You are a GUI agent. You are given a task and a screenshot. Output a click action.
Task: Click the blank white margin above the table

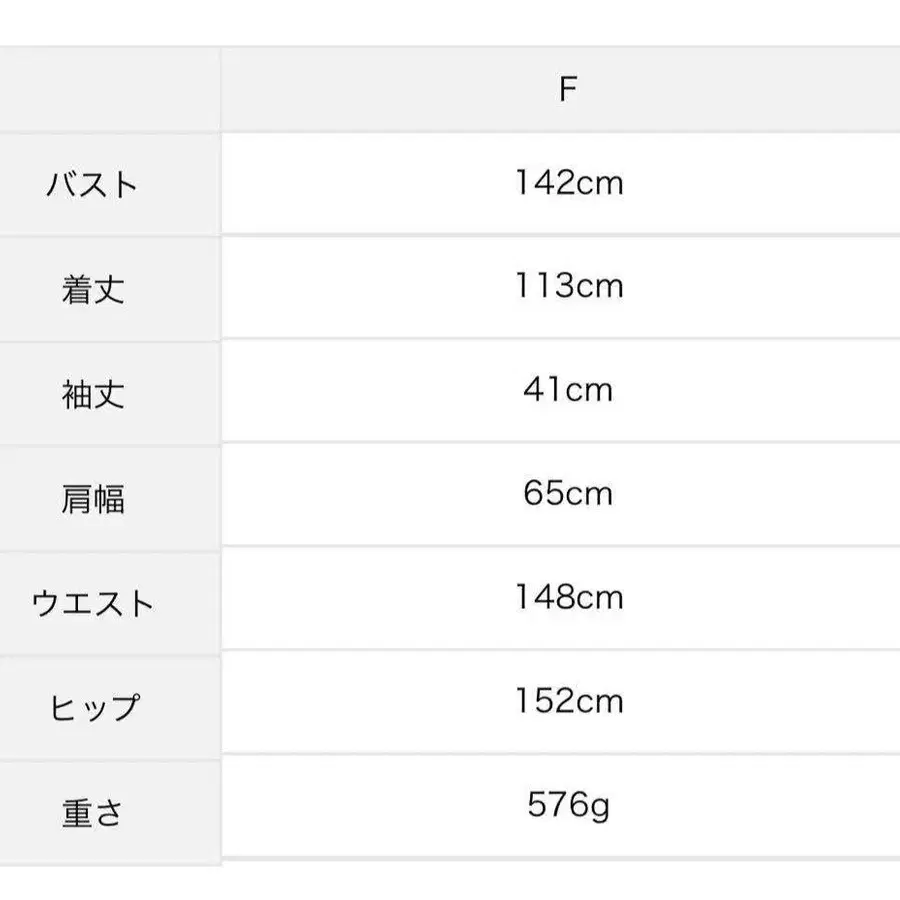450,22
